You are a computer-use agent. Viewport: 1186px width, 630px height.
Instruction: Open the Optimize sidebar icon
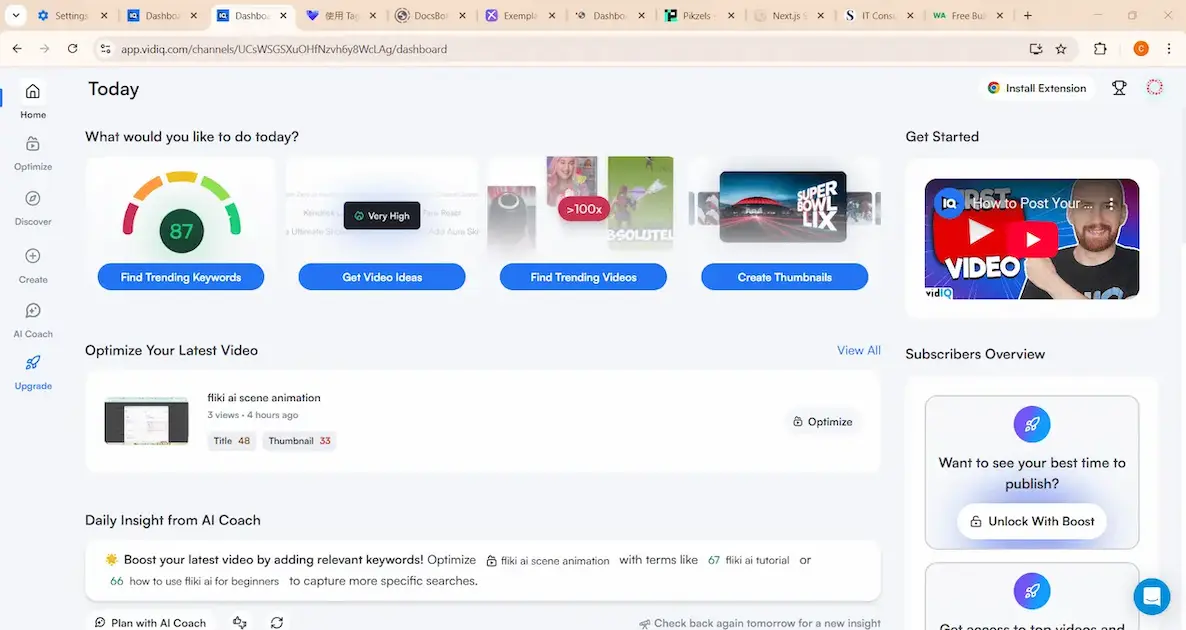point(33,144)
